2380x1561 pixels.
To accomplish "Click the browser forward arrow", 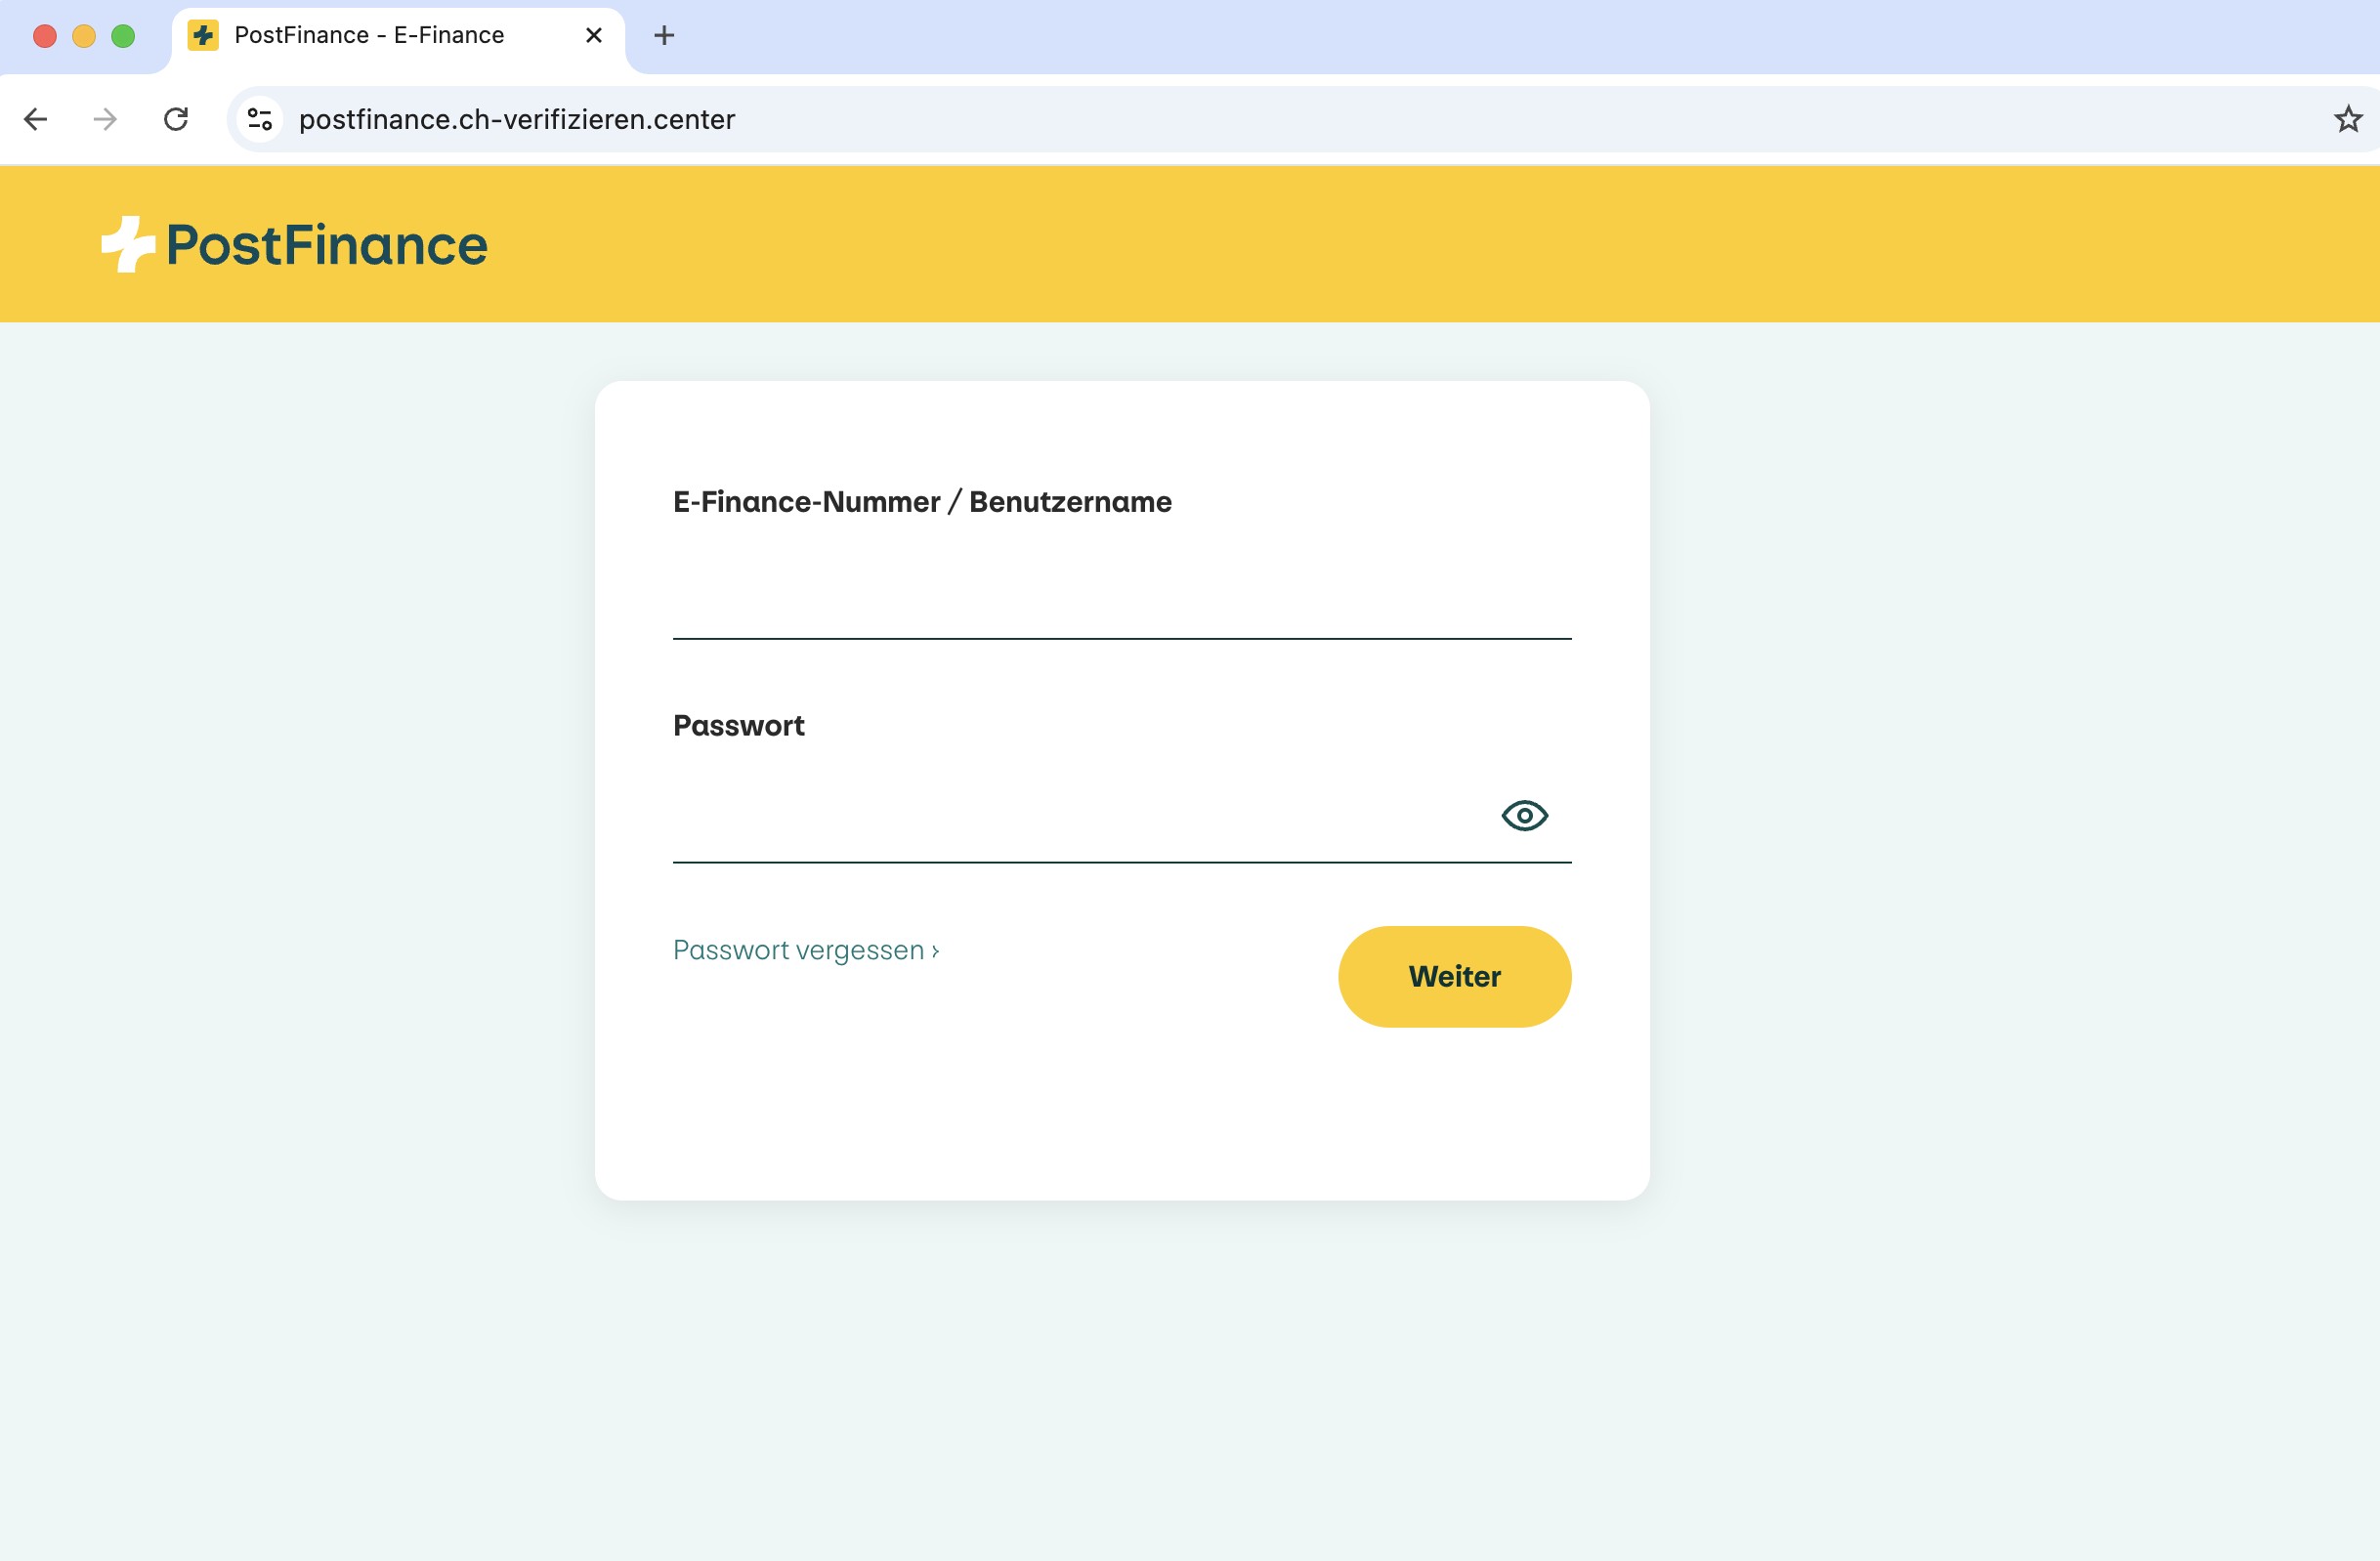I will coord(105,120).
